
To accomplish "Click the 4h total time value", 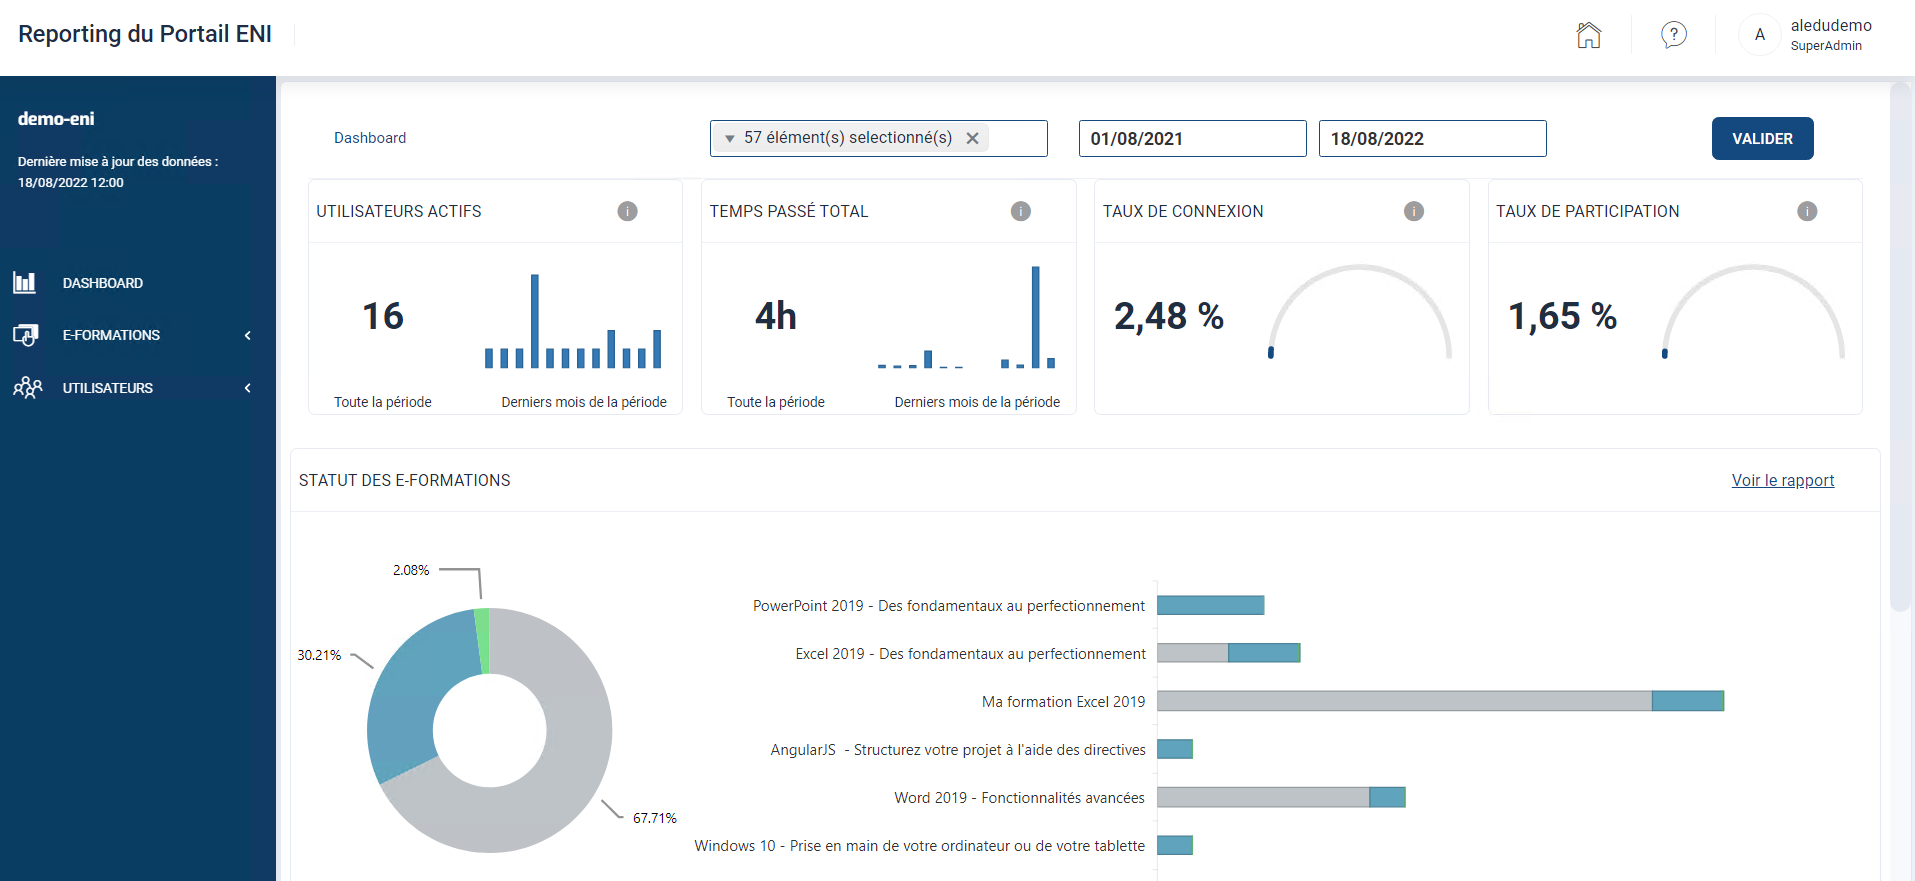I will [x=776, y=316].
